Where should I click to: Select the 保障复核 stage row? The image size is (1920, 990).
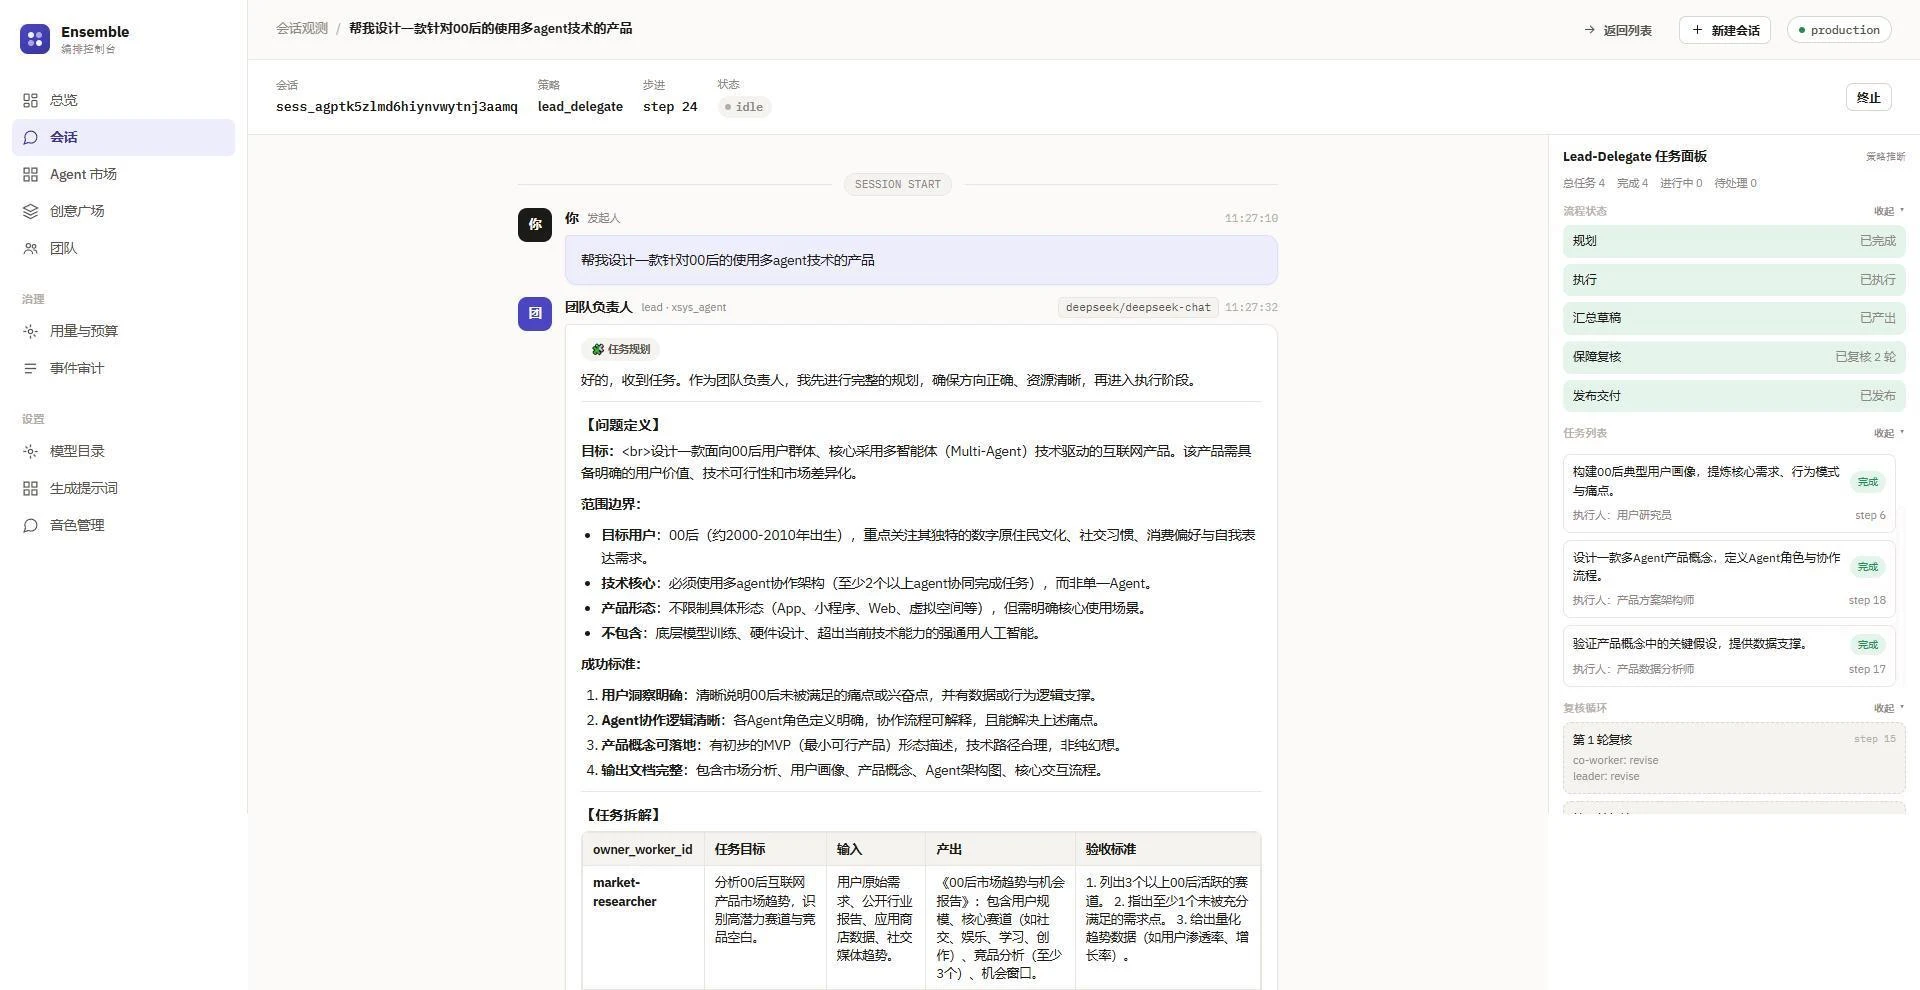click(1734, 357)
